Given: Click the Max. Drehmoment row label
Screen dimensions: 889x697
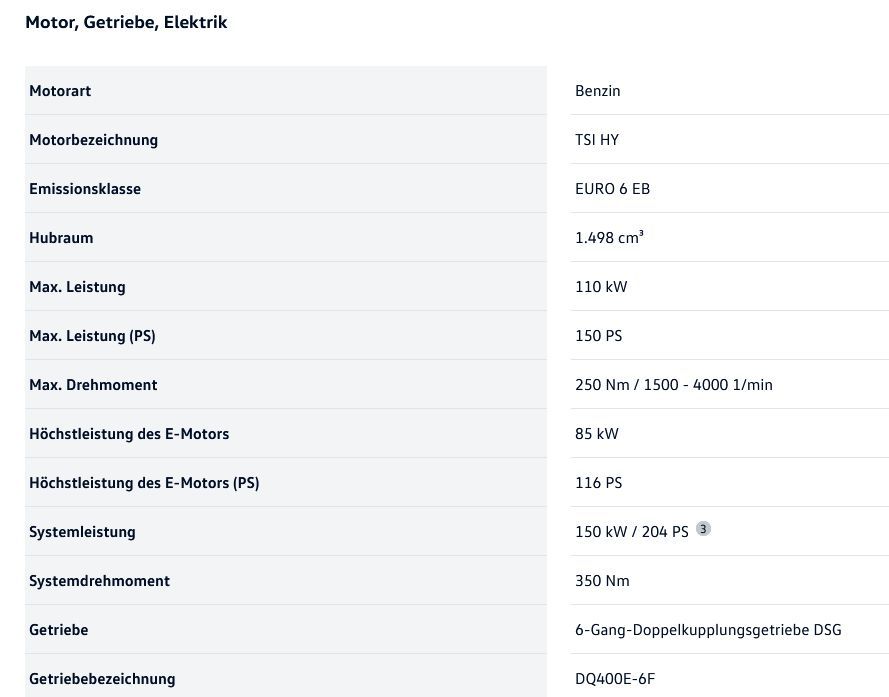Looking at the screenshot, I should [x=93, y=385].
